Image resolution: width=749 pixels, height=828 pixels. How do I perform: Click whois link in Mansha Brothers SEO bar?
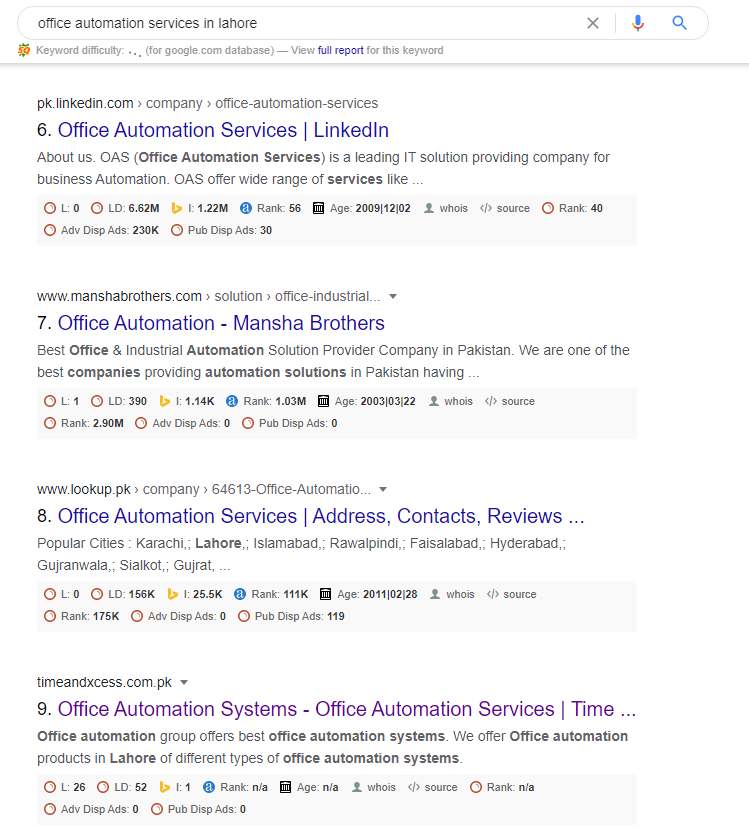(458, 401)
